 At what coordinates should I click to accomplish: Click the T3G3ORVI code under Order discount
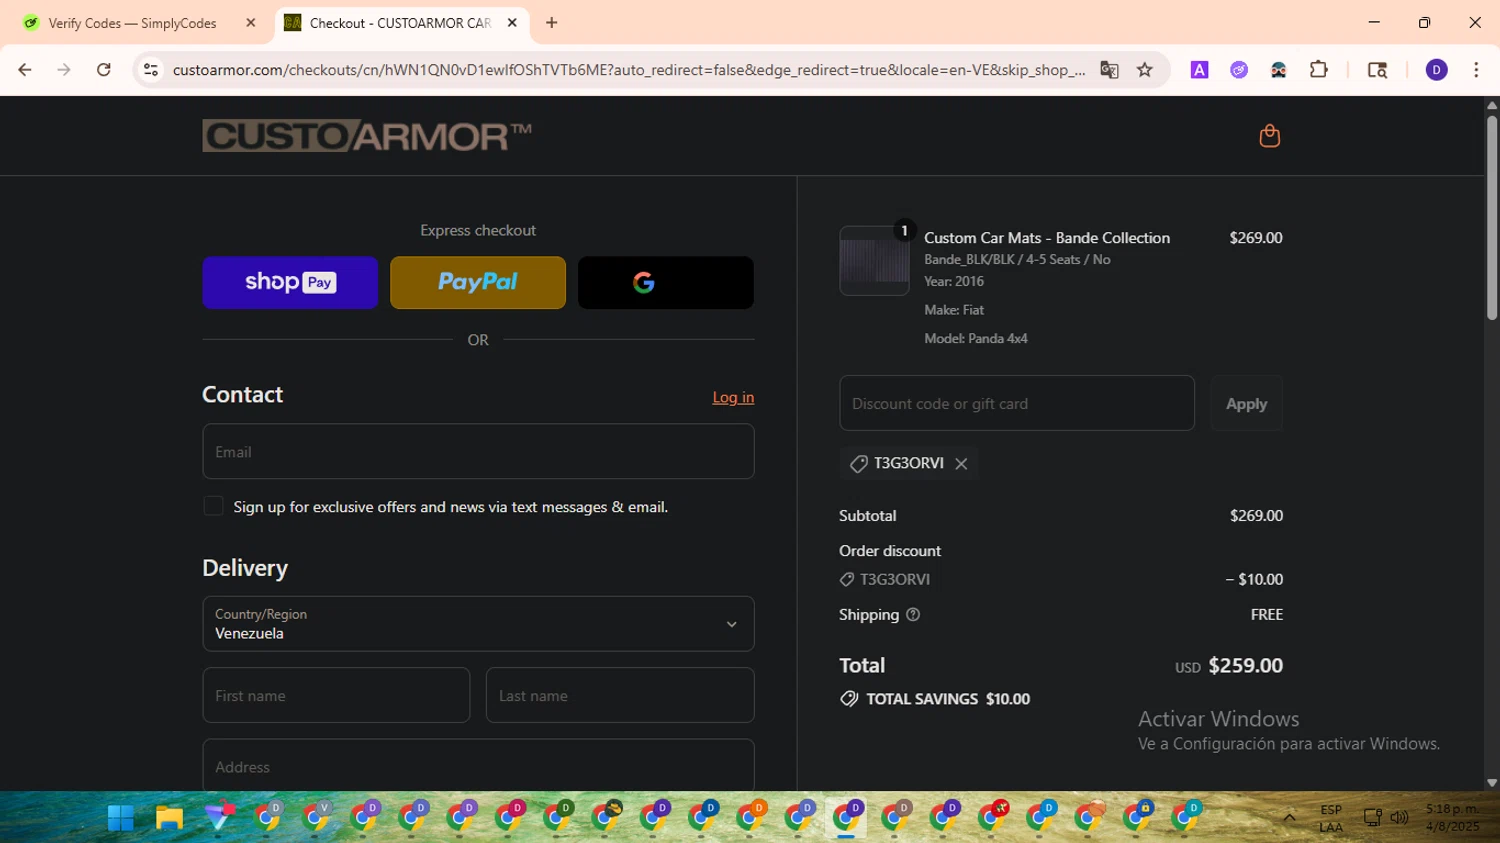pyautogui.click(x=895, y=580)
